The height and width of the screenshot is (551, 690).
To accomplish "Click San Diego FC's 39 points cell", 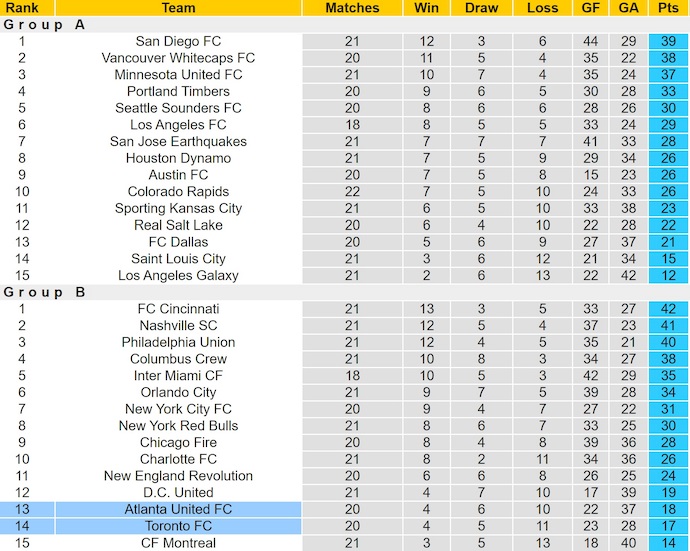I will pos(668,41).
